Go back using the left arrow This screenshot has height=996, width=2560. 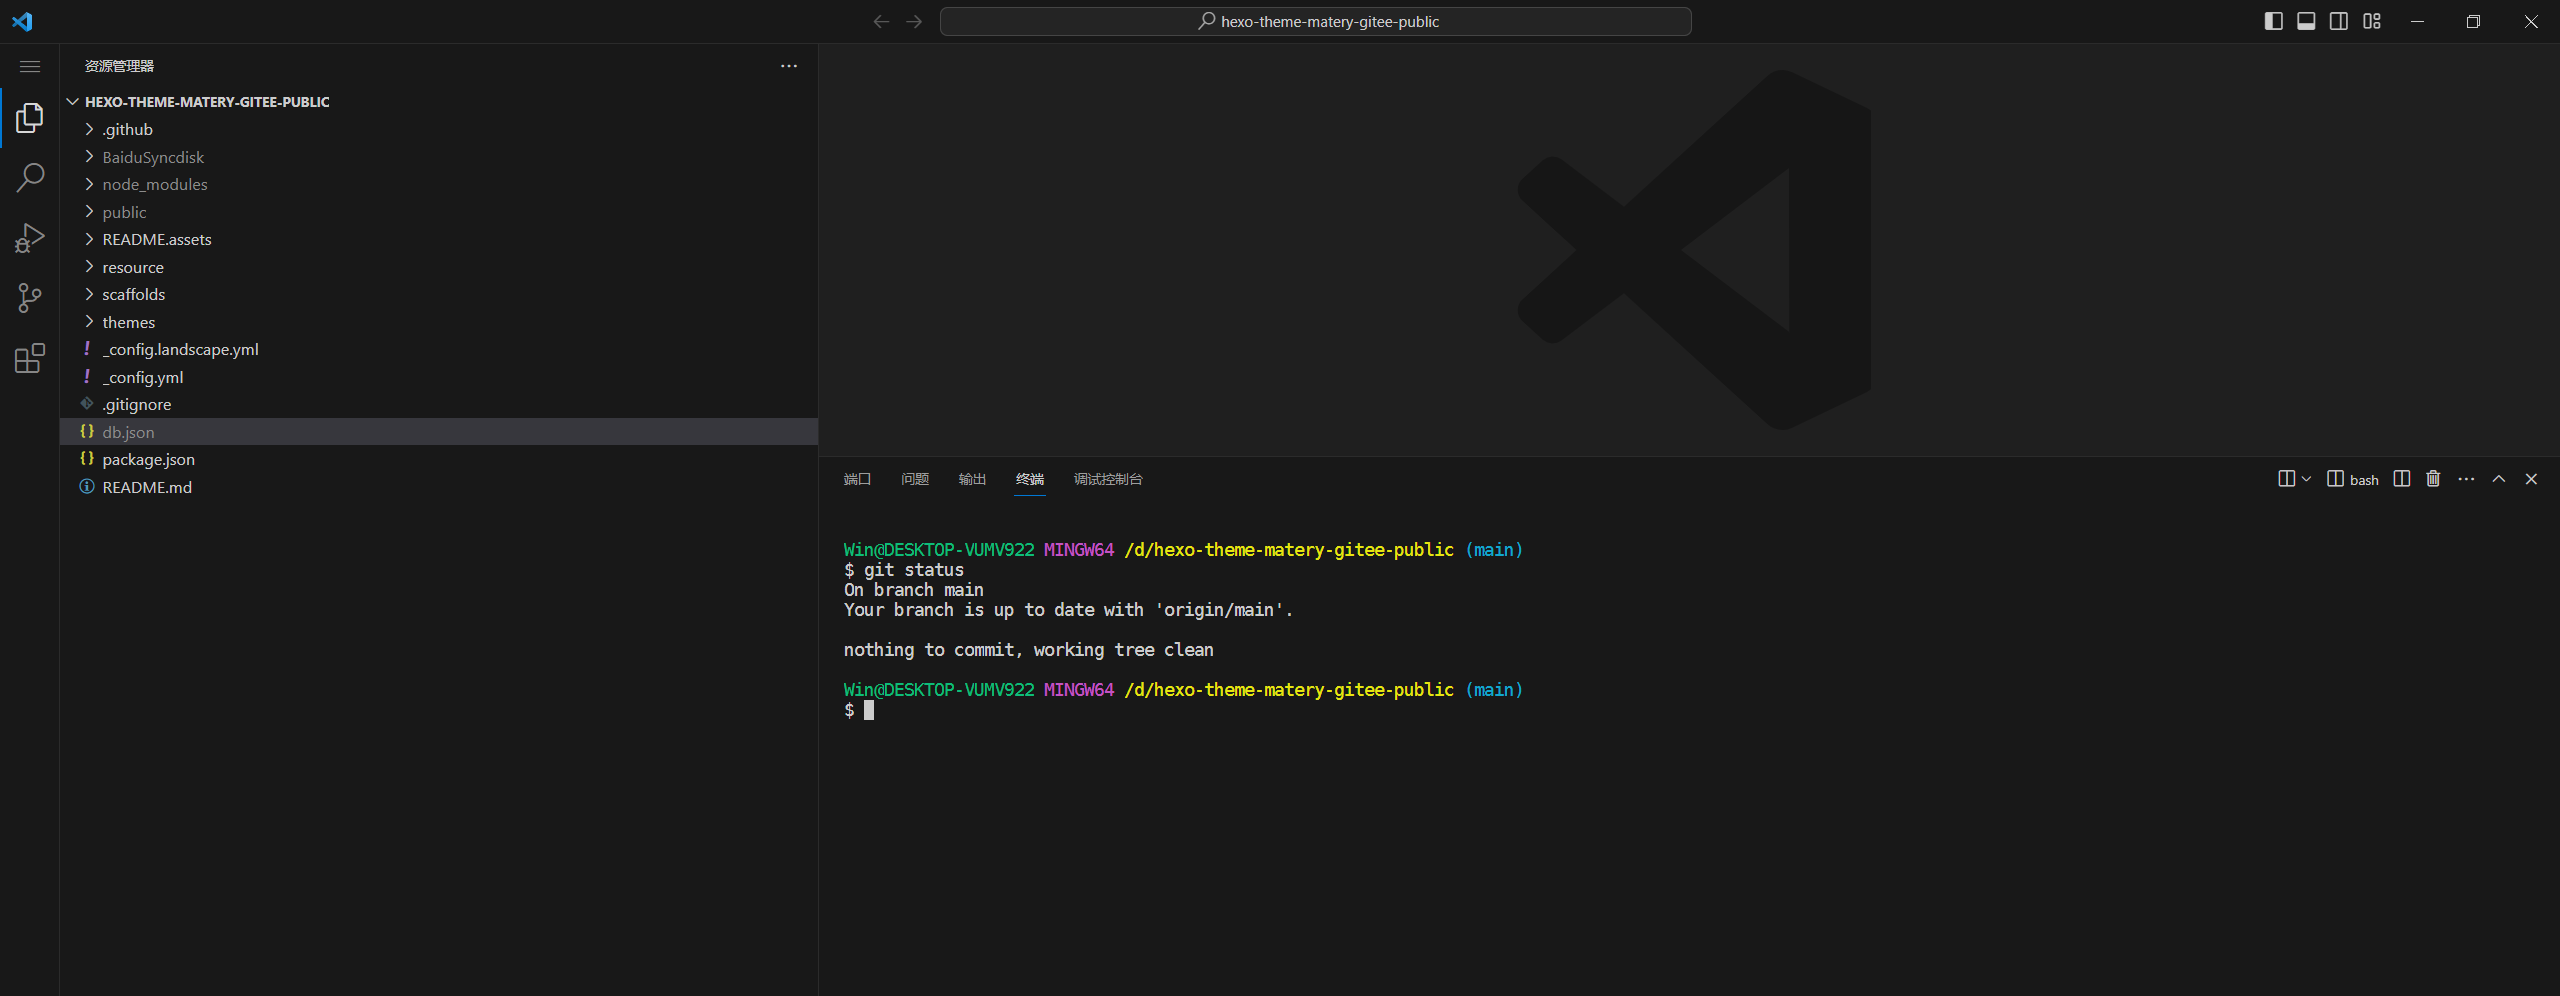point(881,21)
